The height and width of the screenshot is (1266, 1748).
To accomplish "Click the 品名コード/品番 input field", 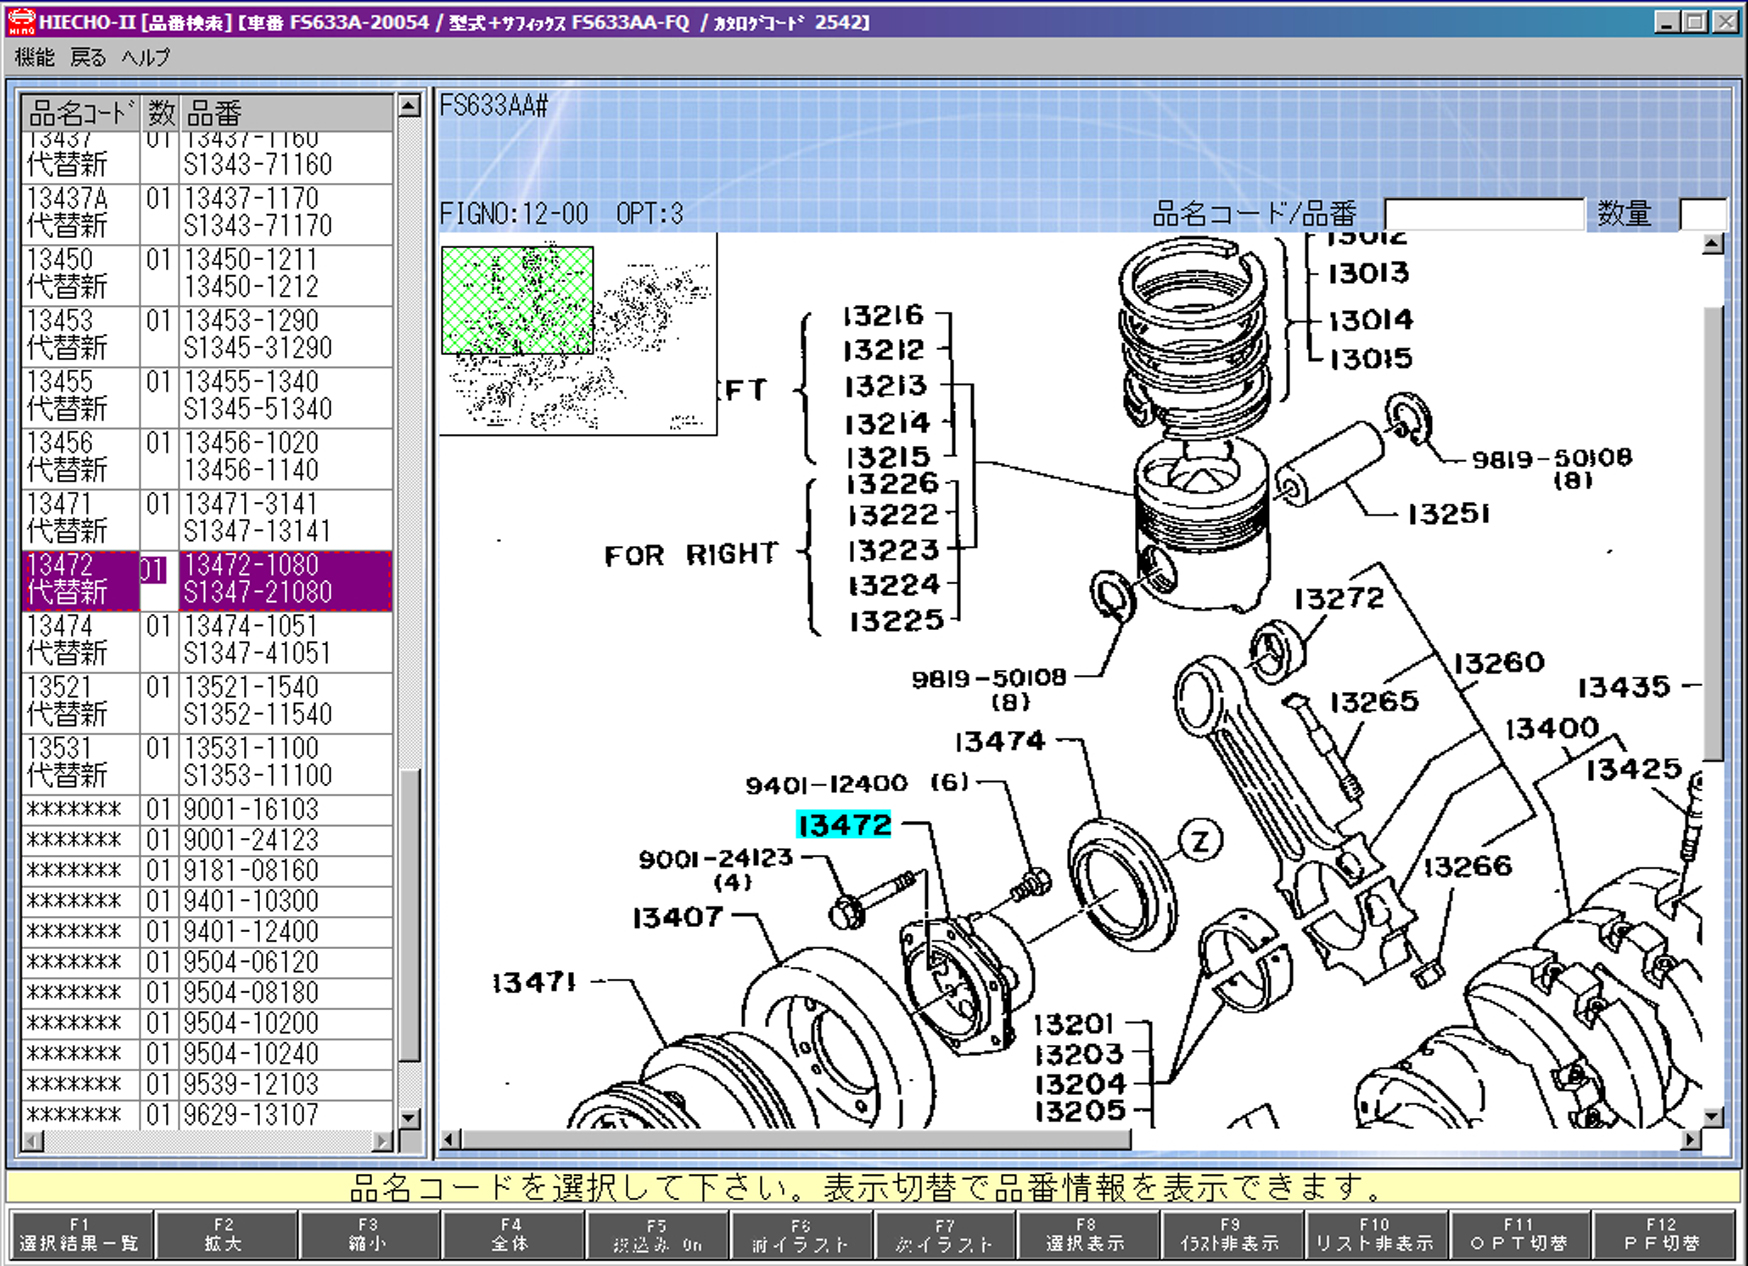I will click(x=1484, y=214).
